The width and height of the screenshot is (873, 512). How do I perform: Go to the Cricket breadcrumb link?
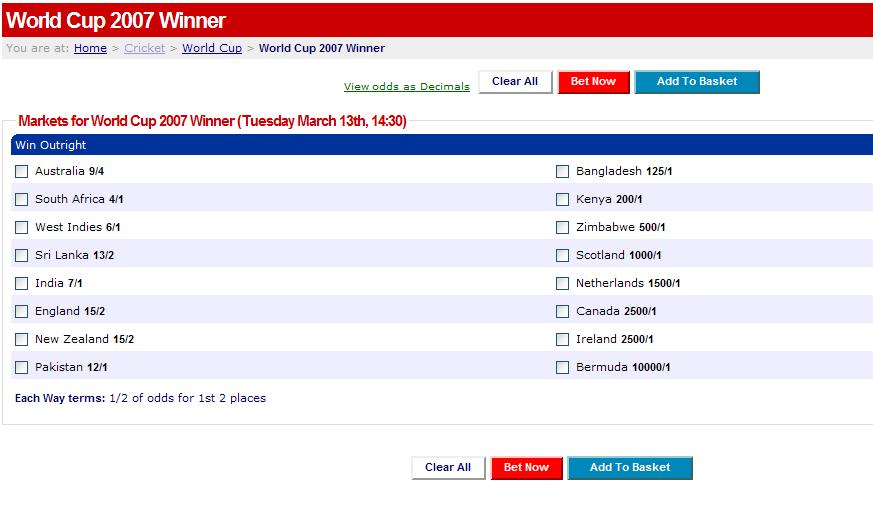pyautogui.click(x=145, y=48)
